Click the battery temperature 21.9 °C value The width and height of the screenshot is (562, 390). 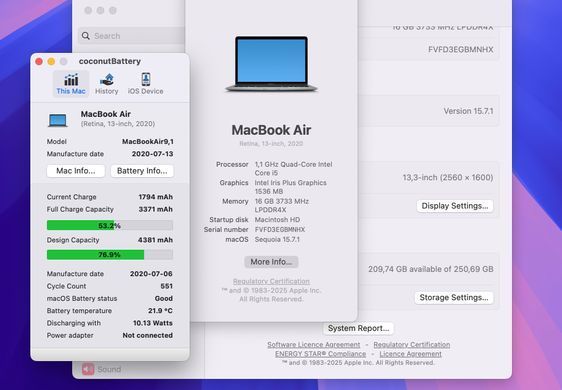[160, 310]
